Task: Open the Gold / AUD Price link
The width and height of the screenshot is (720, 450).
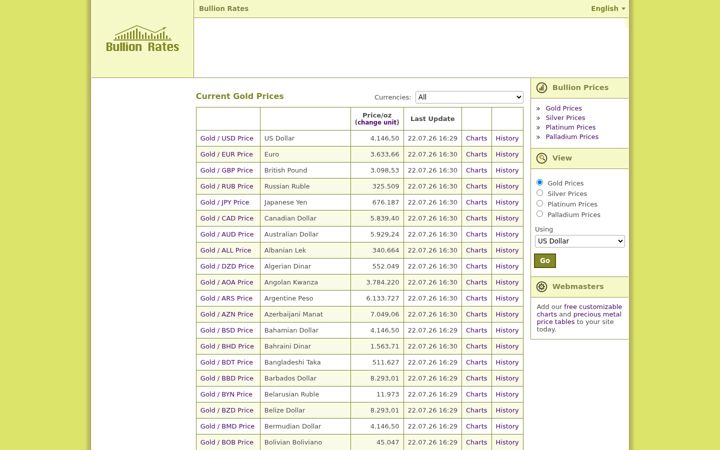Action: (227, 235)
